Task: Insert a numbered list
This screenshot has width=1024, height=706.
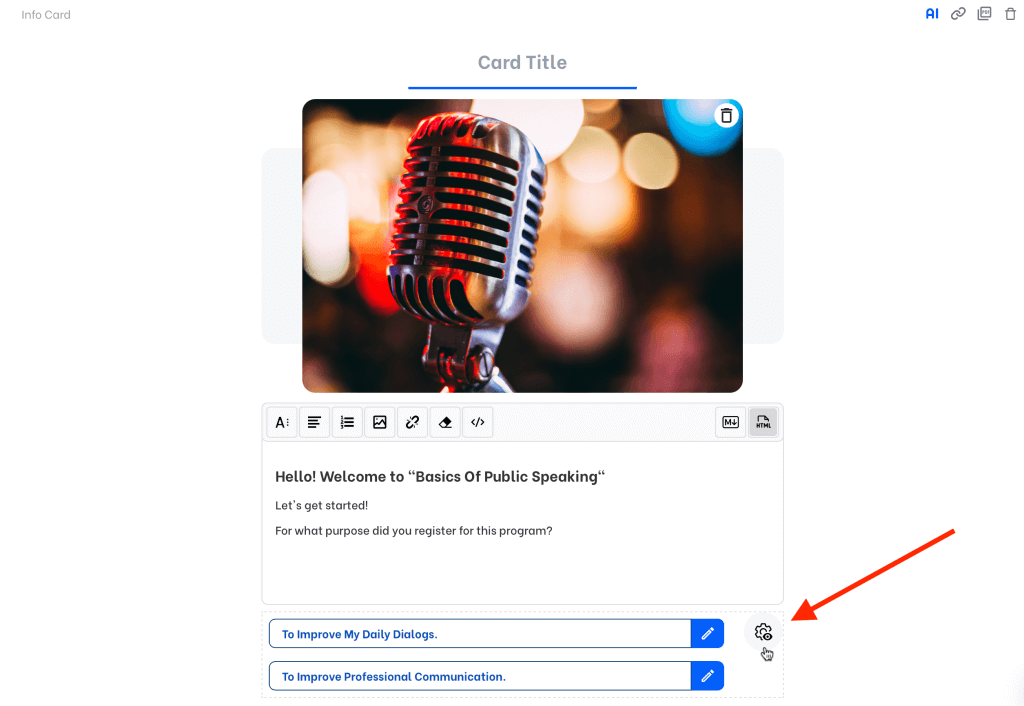Action: pyautogui.click(x=347, y=422)
